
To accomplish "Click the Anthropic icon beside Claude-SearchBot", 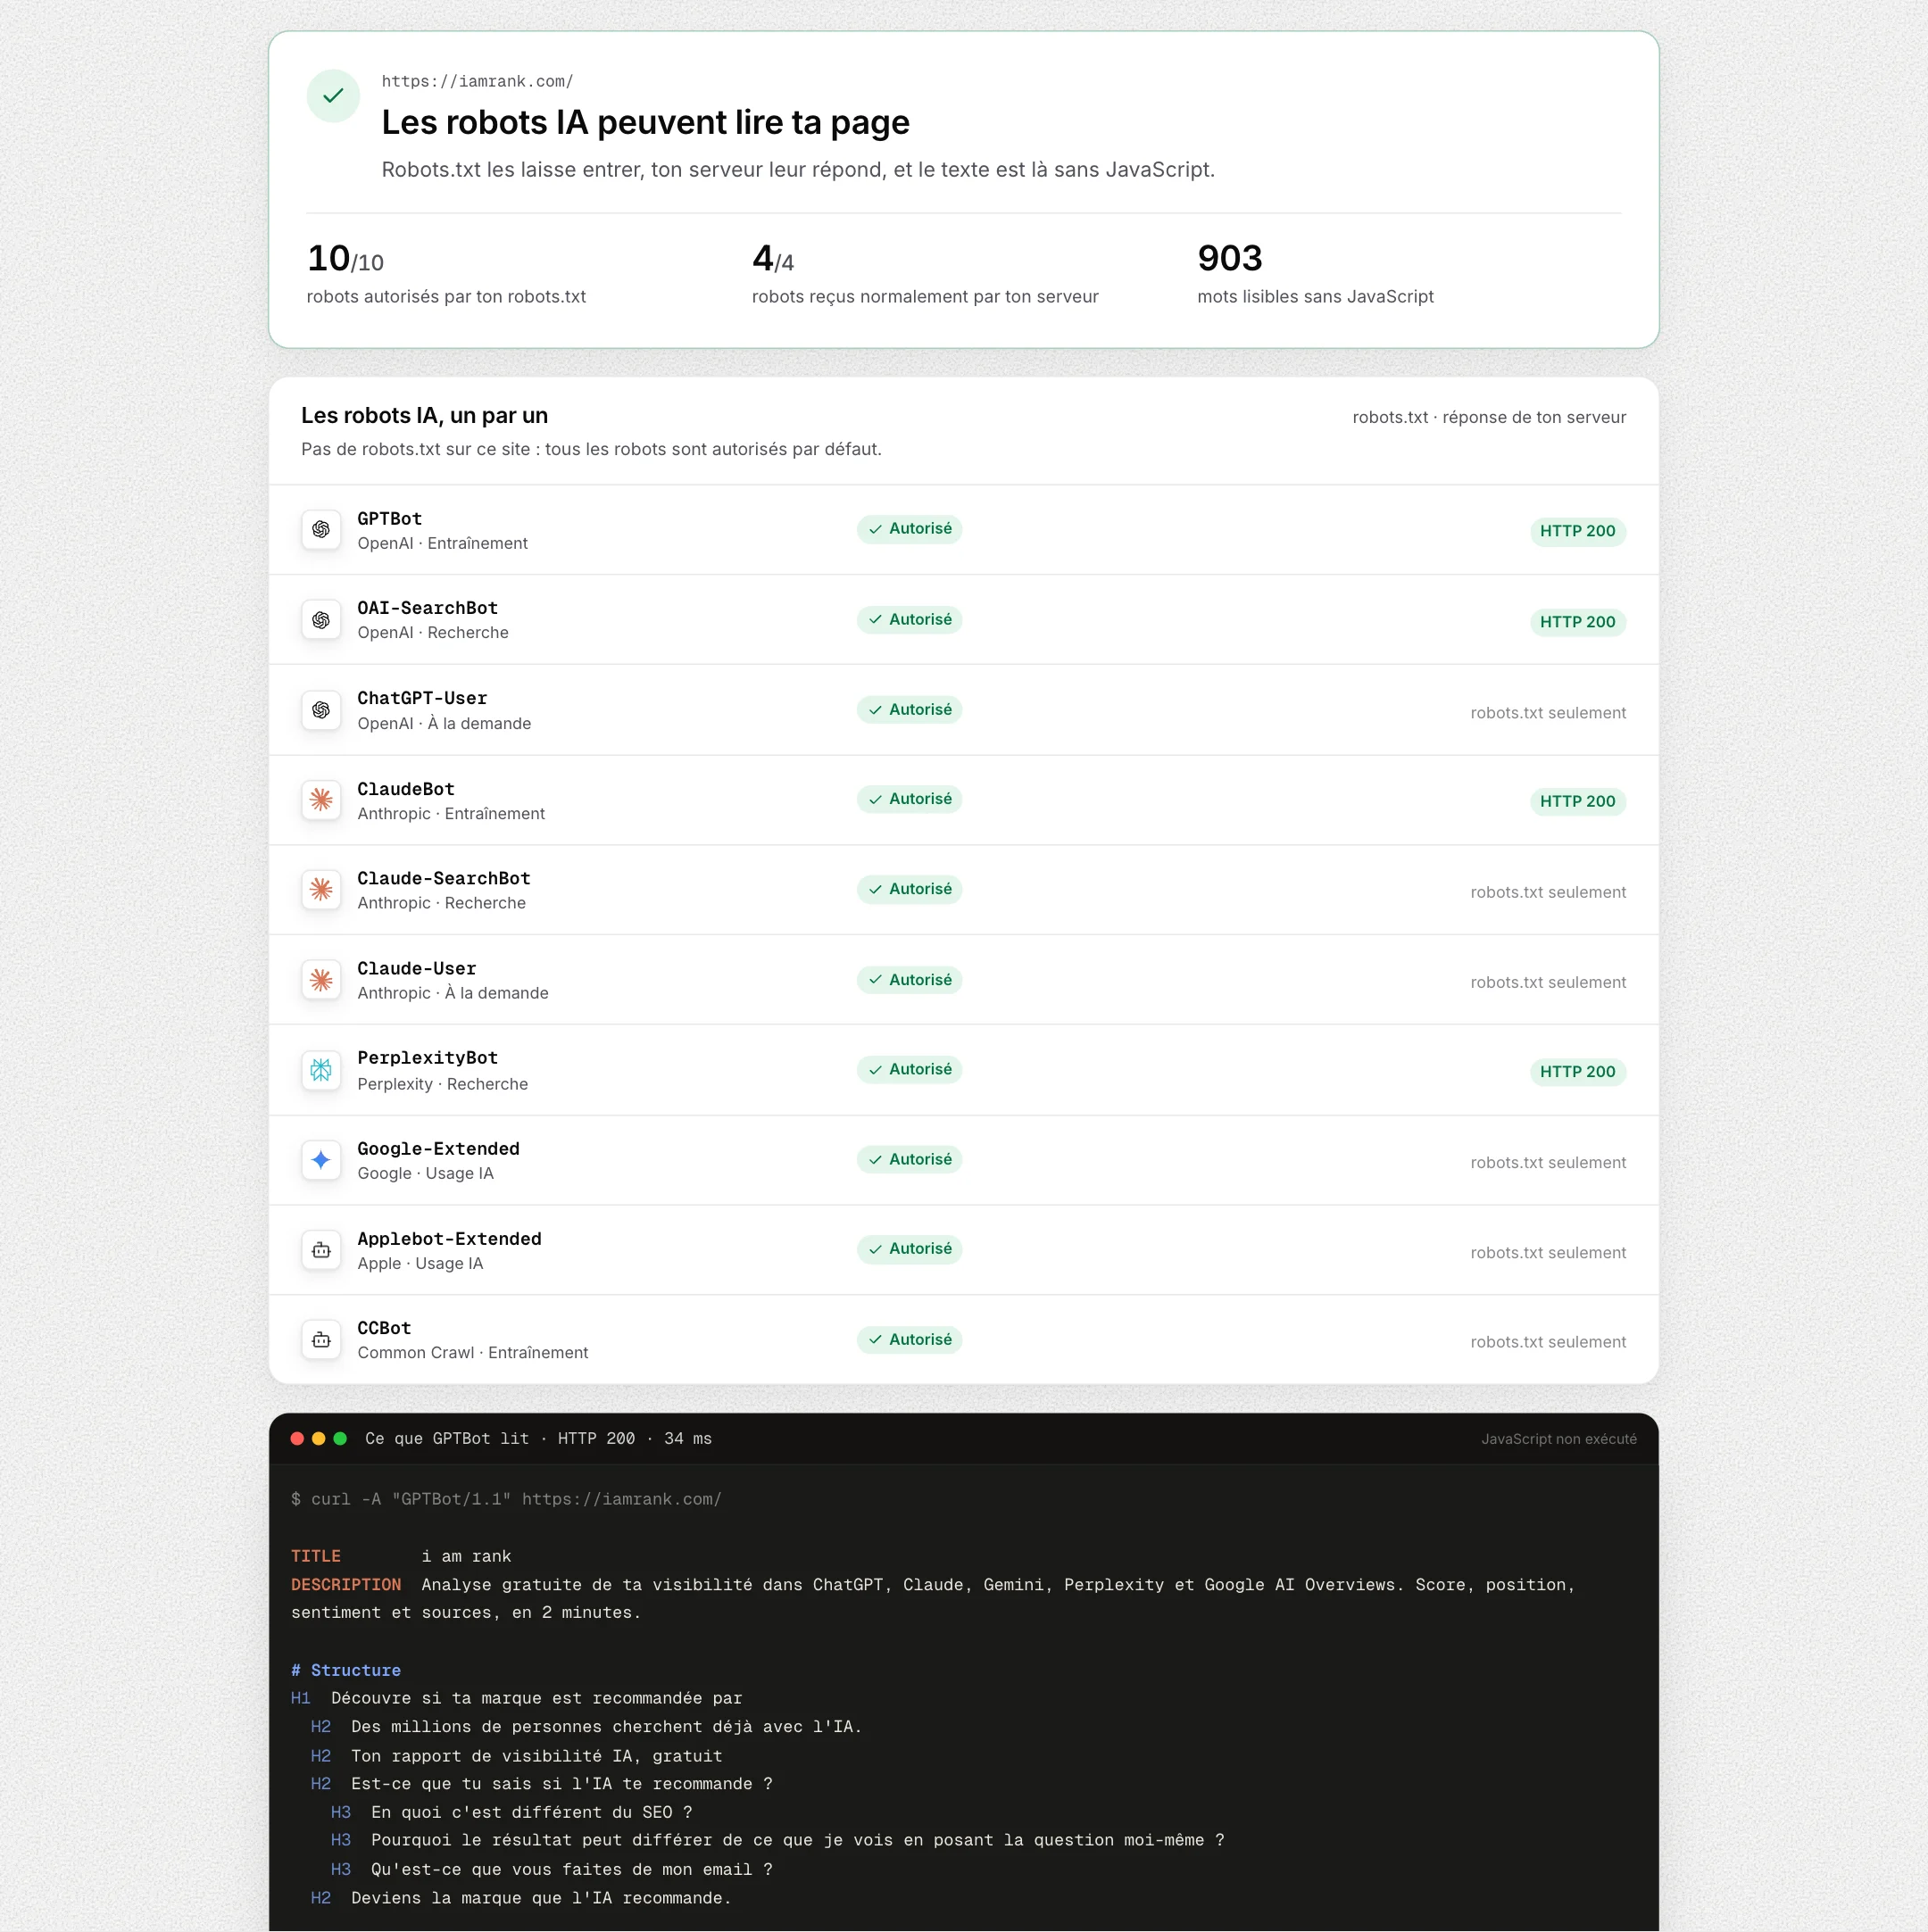I will point(321,889).
